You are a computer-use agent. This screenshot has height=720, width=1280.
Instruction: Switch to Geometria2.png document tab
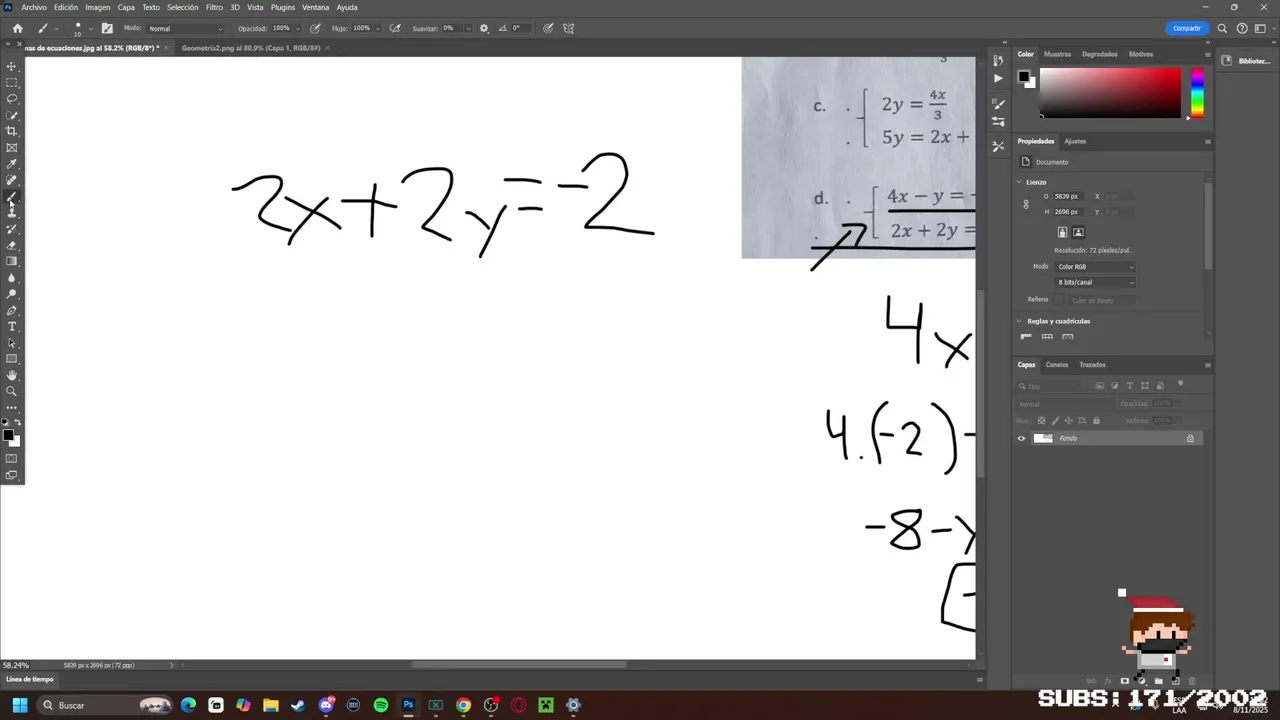point(251,48)
